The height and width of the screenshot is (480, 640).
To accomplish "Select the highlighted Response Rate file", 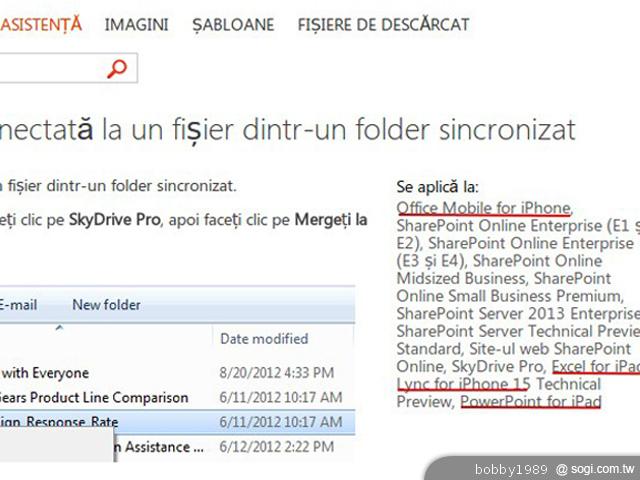I will coord(177,422).
